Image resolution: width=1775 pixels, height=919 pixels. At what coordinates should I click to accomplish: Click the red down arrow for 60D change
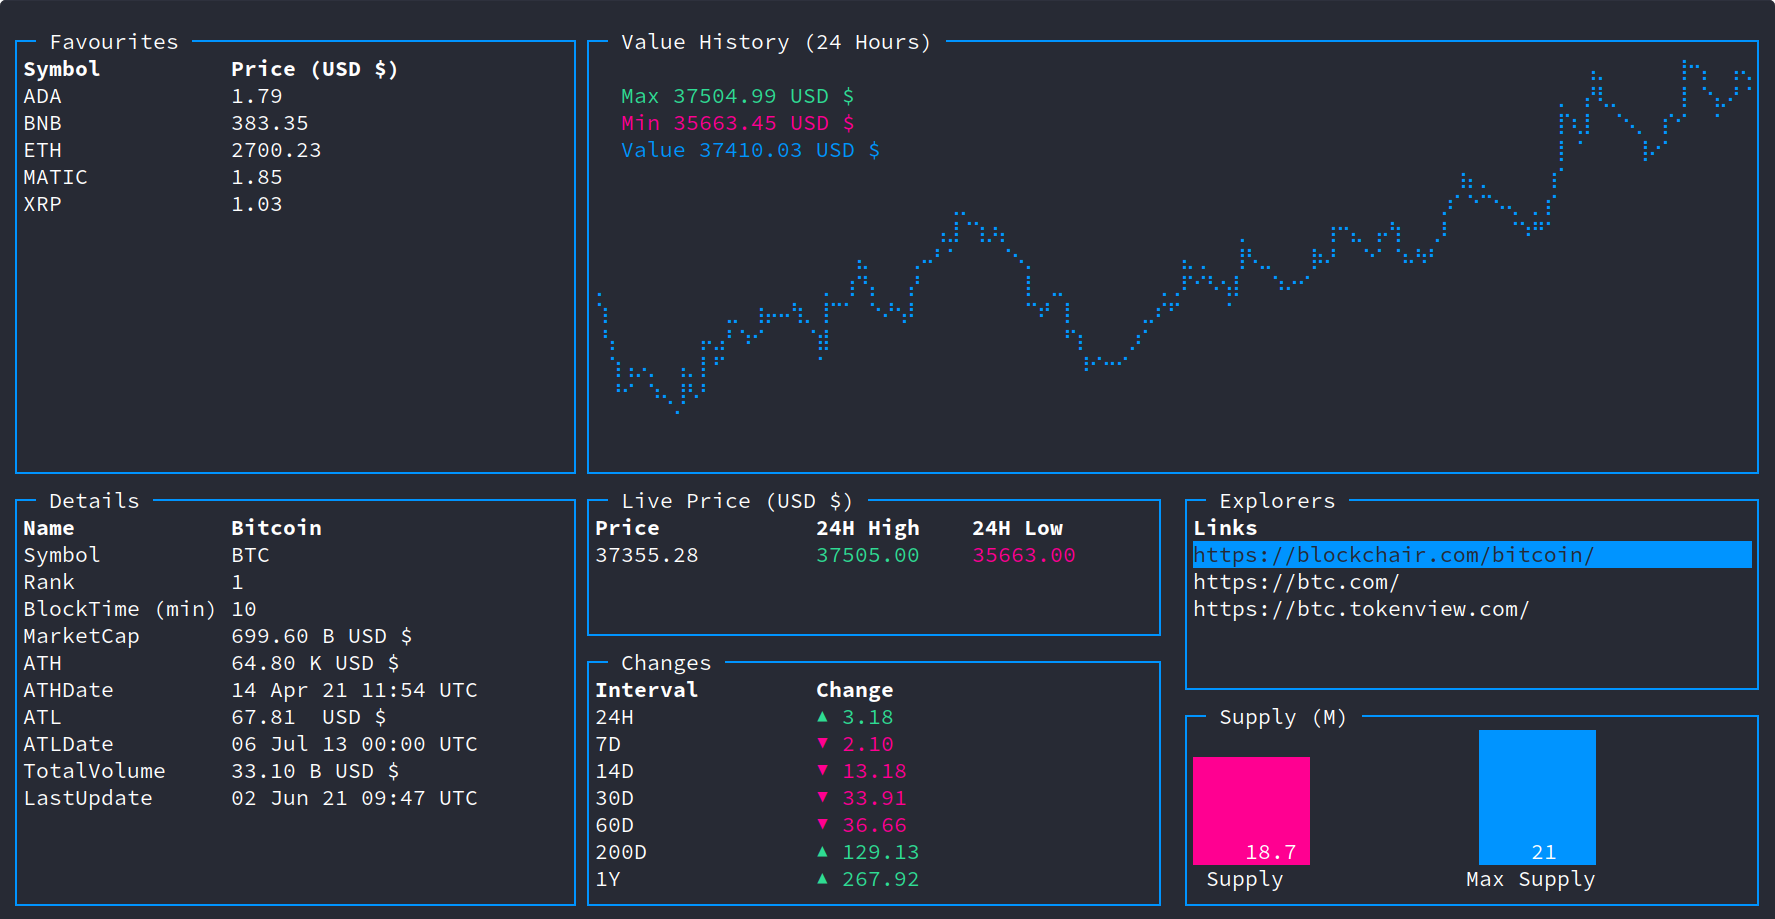click(822, 824)
